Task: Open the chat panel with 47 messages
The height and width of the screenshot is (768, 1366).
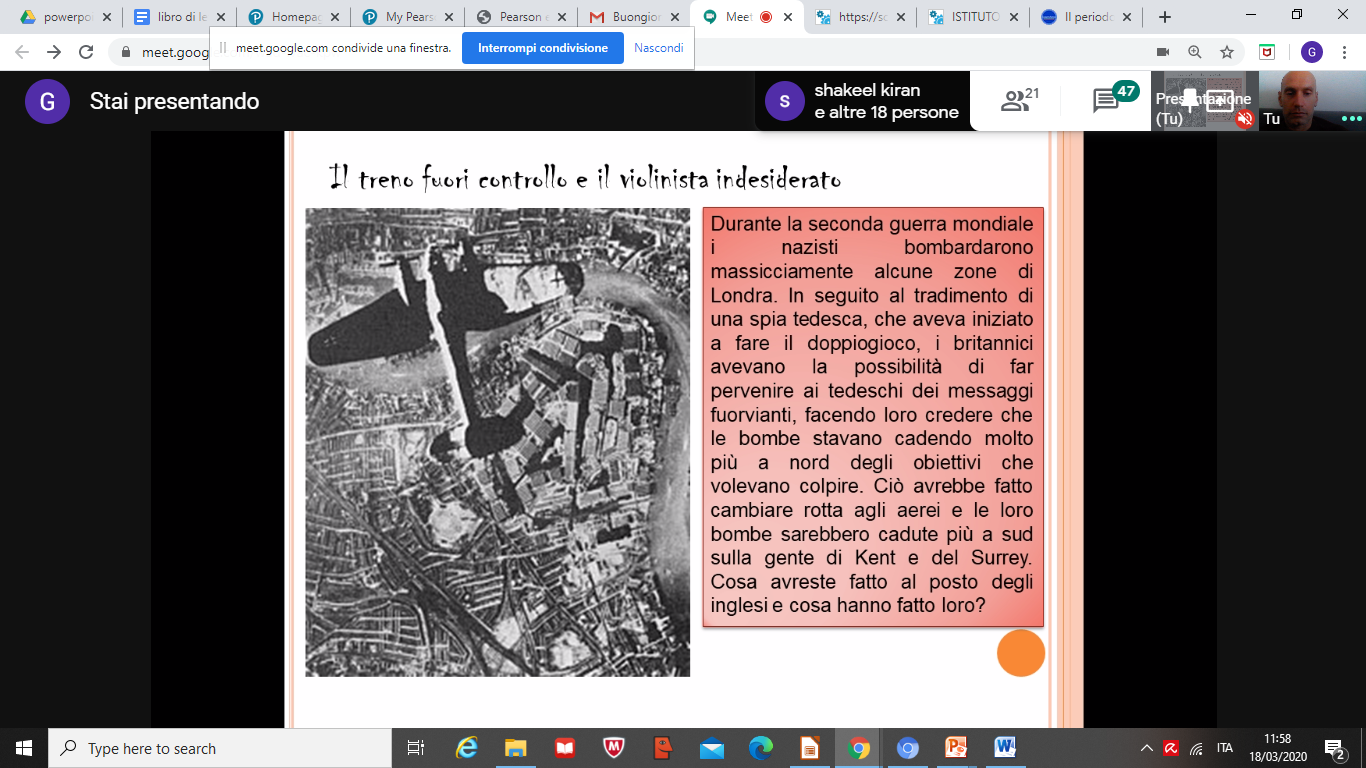Action: pyautogui.click(x=1115, y=99)
